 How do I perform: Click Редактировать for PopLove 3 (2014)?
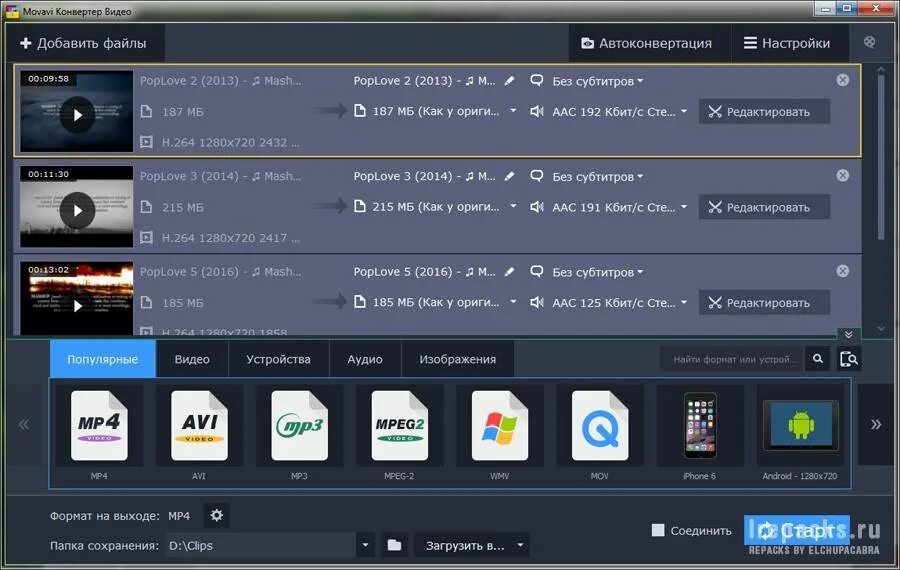click(x=764, y=207)
